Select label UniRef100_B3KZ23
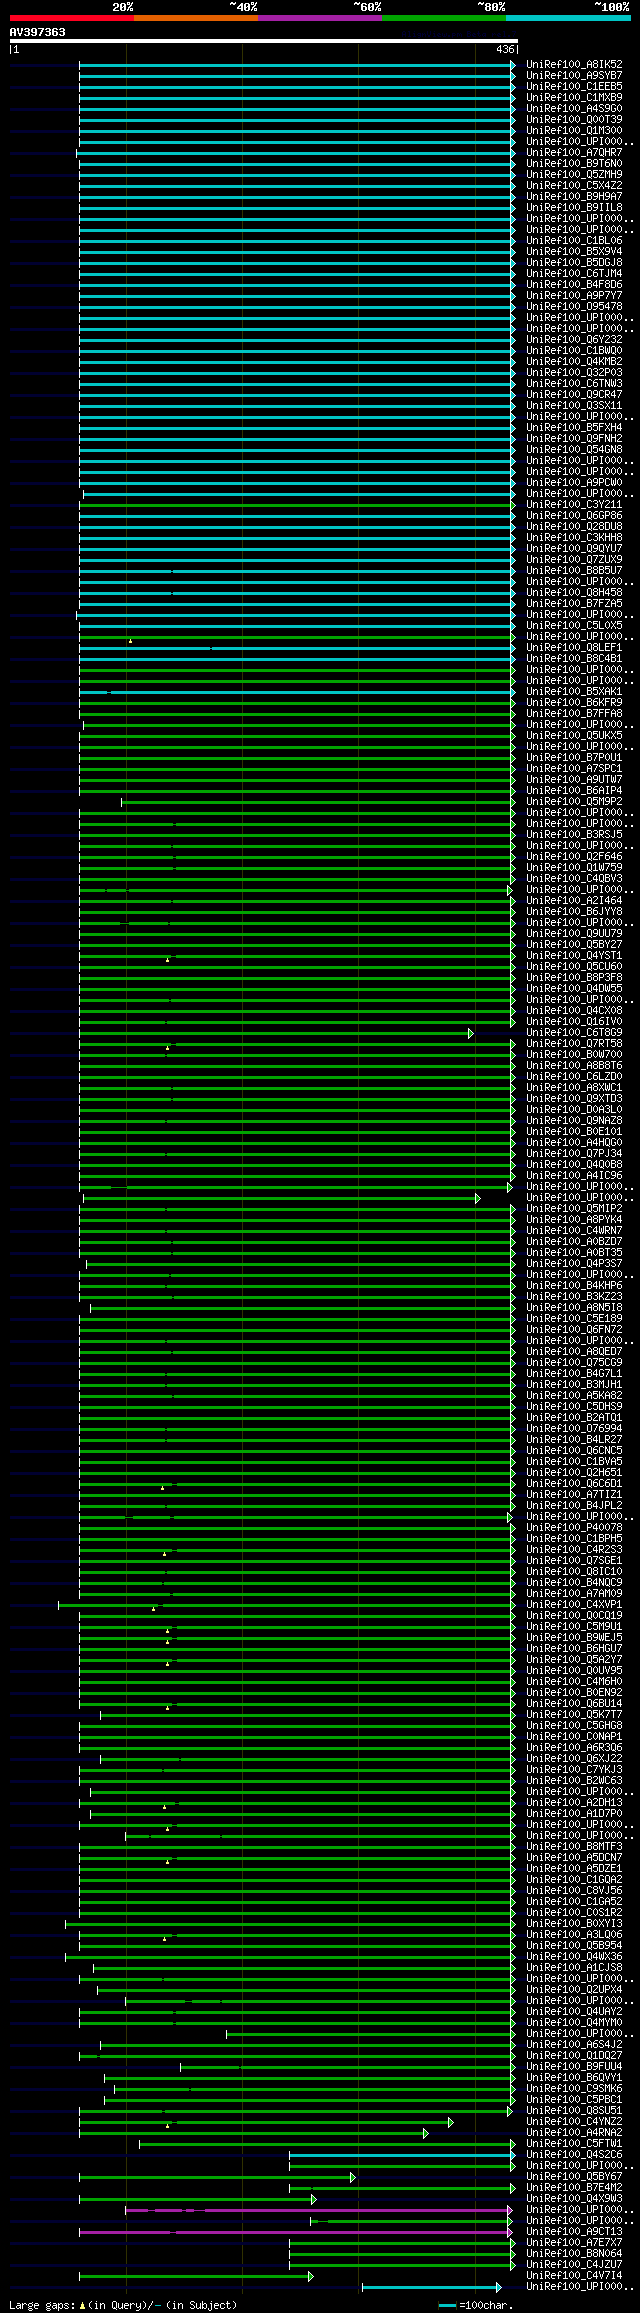Image resolution: width=640 pixels, height=2313 pixels. 574,1297
